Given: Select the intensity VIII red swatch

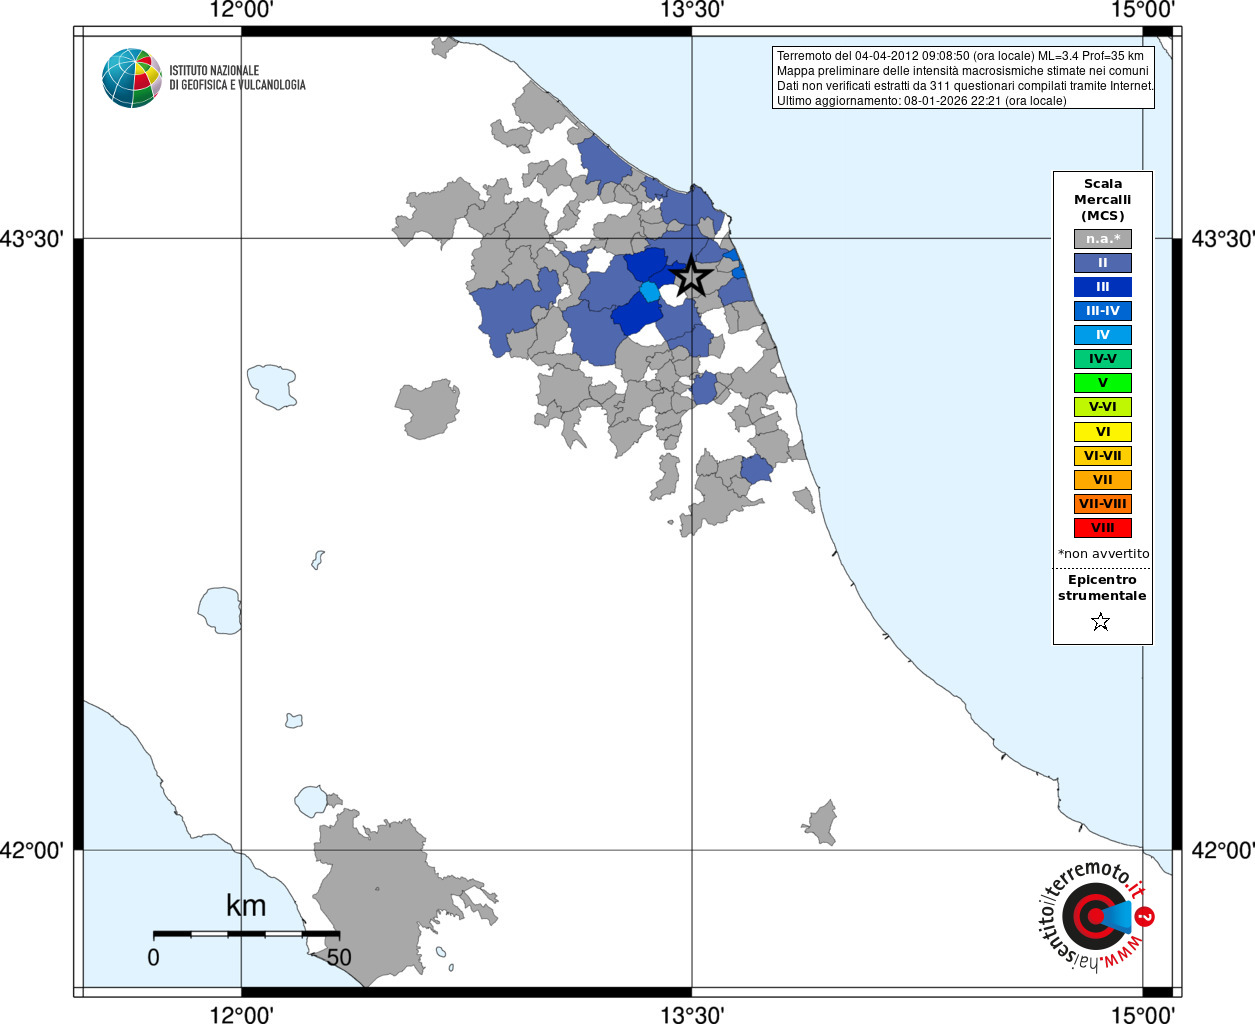Looking at the screenshot, I should coord(1103,528).
